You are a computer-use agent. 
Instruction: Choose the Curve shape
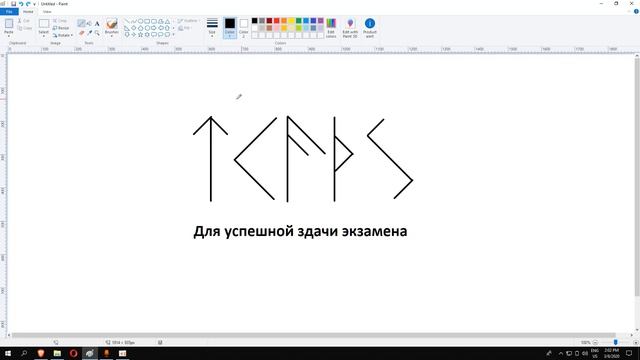point(133,21)
